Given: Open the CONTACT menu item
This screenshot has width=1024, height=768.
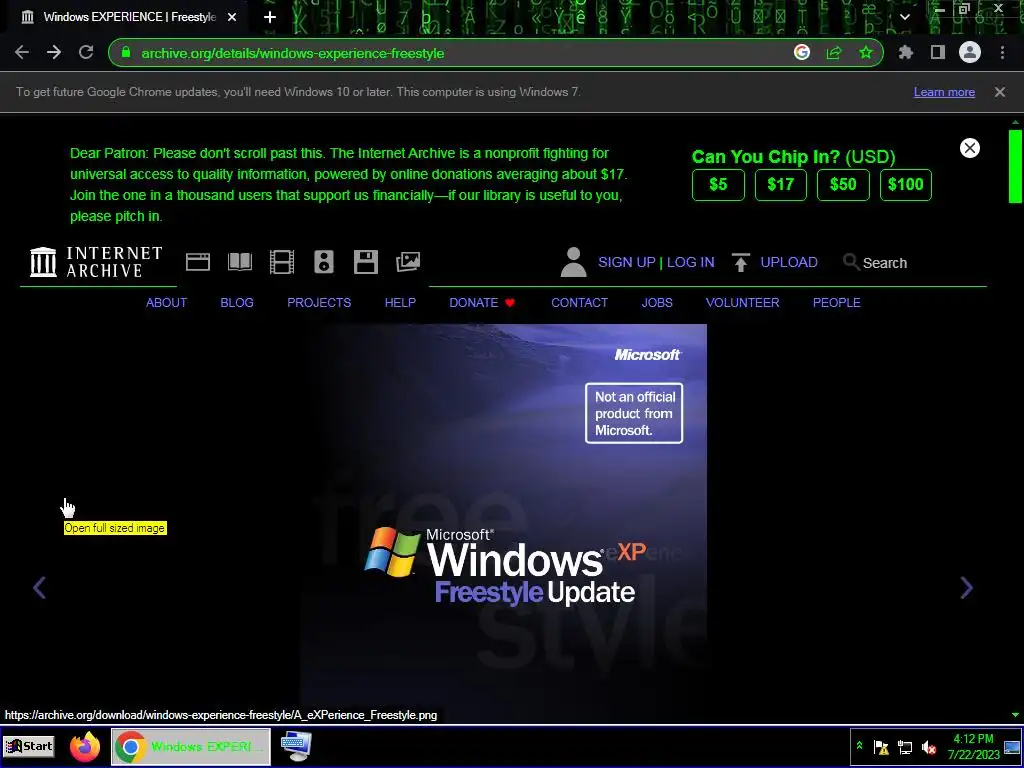Looking at the screenshot, I should [579, 303].
